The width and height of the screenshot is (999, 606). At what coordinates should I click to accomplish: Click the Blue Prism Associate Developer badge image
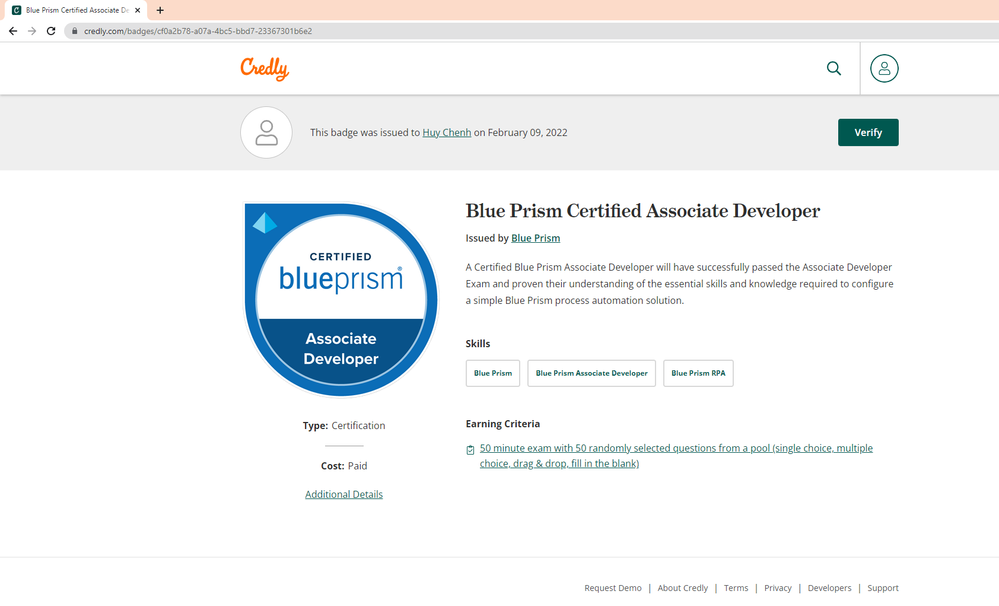[341, 299]
